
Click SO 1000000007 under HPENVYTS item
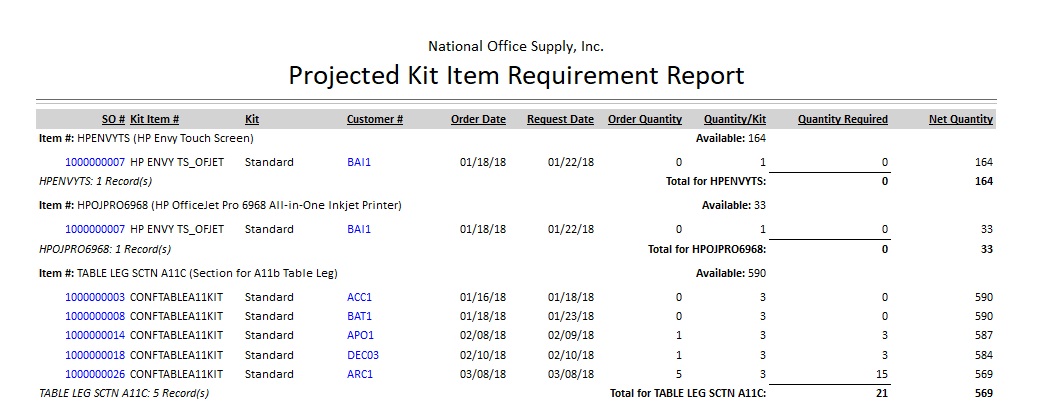(x=95, y=161)
